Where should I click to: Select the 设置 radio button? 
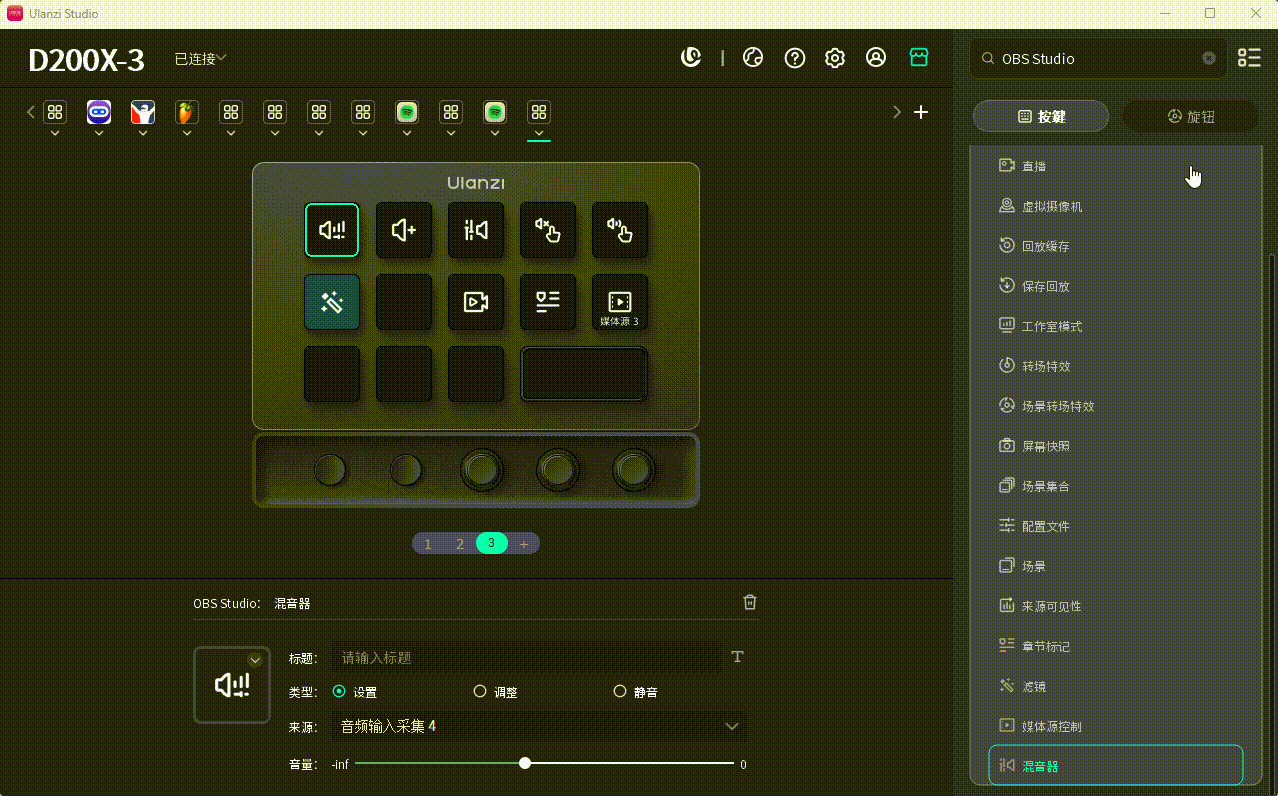339,691
